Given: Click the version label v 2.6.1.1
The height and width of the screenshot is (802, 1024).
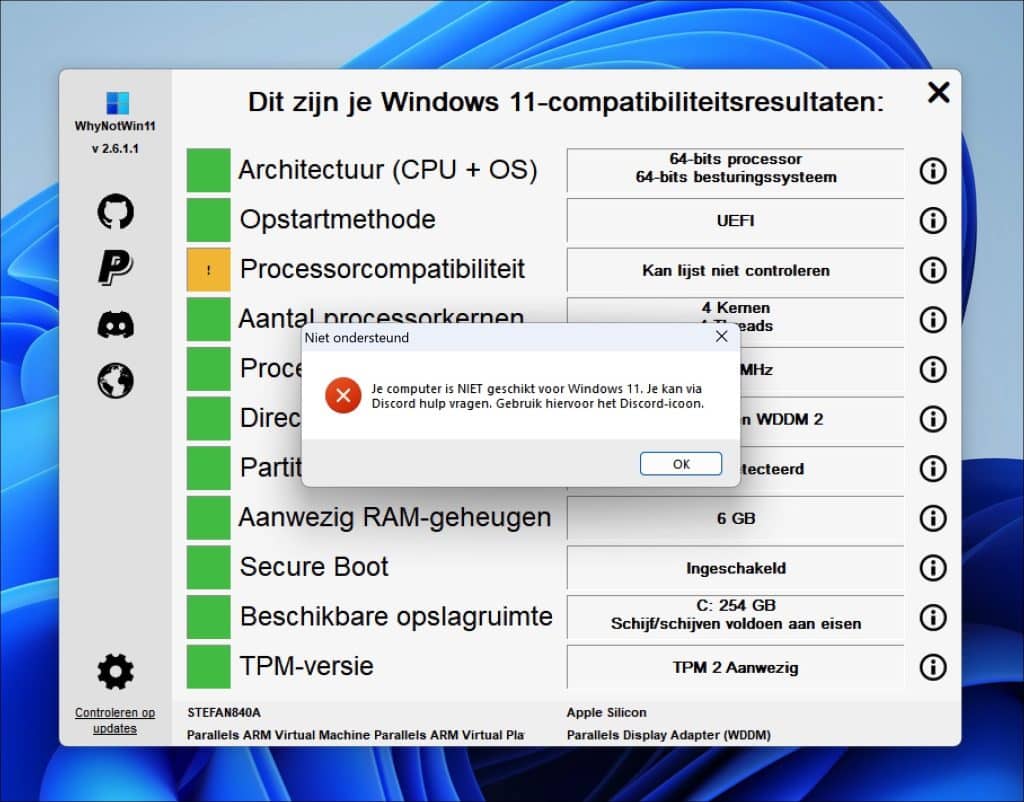Looking at the screenshot, I should [115, 148].
